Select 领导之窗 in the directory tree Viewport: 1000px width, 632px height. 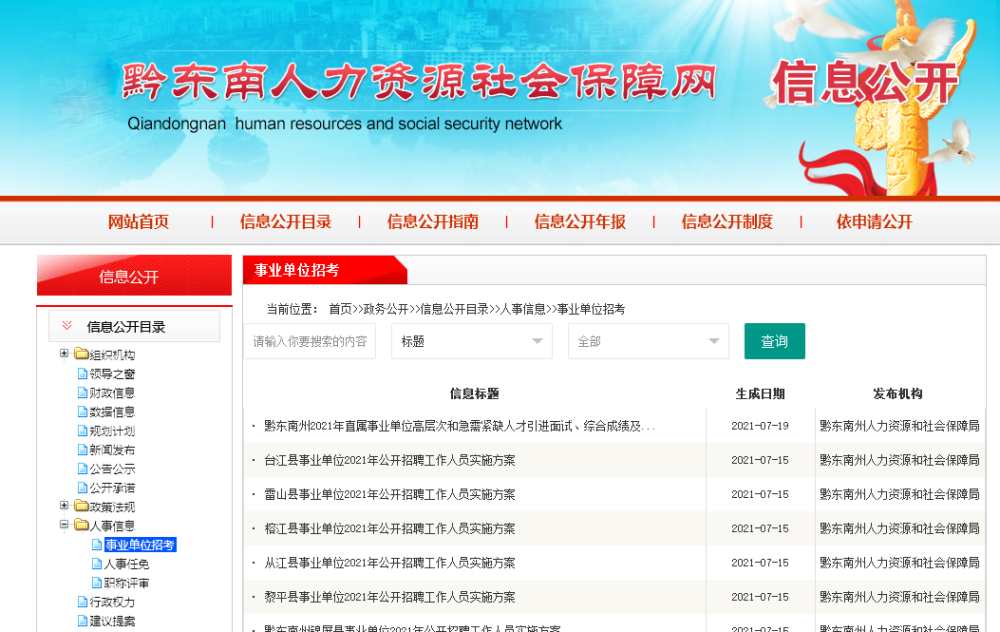[112, 374]
